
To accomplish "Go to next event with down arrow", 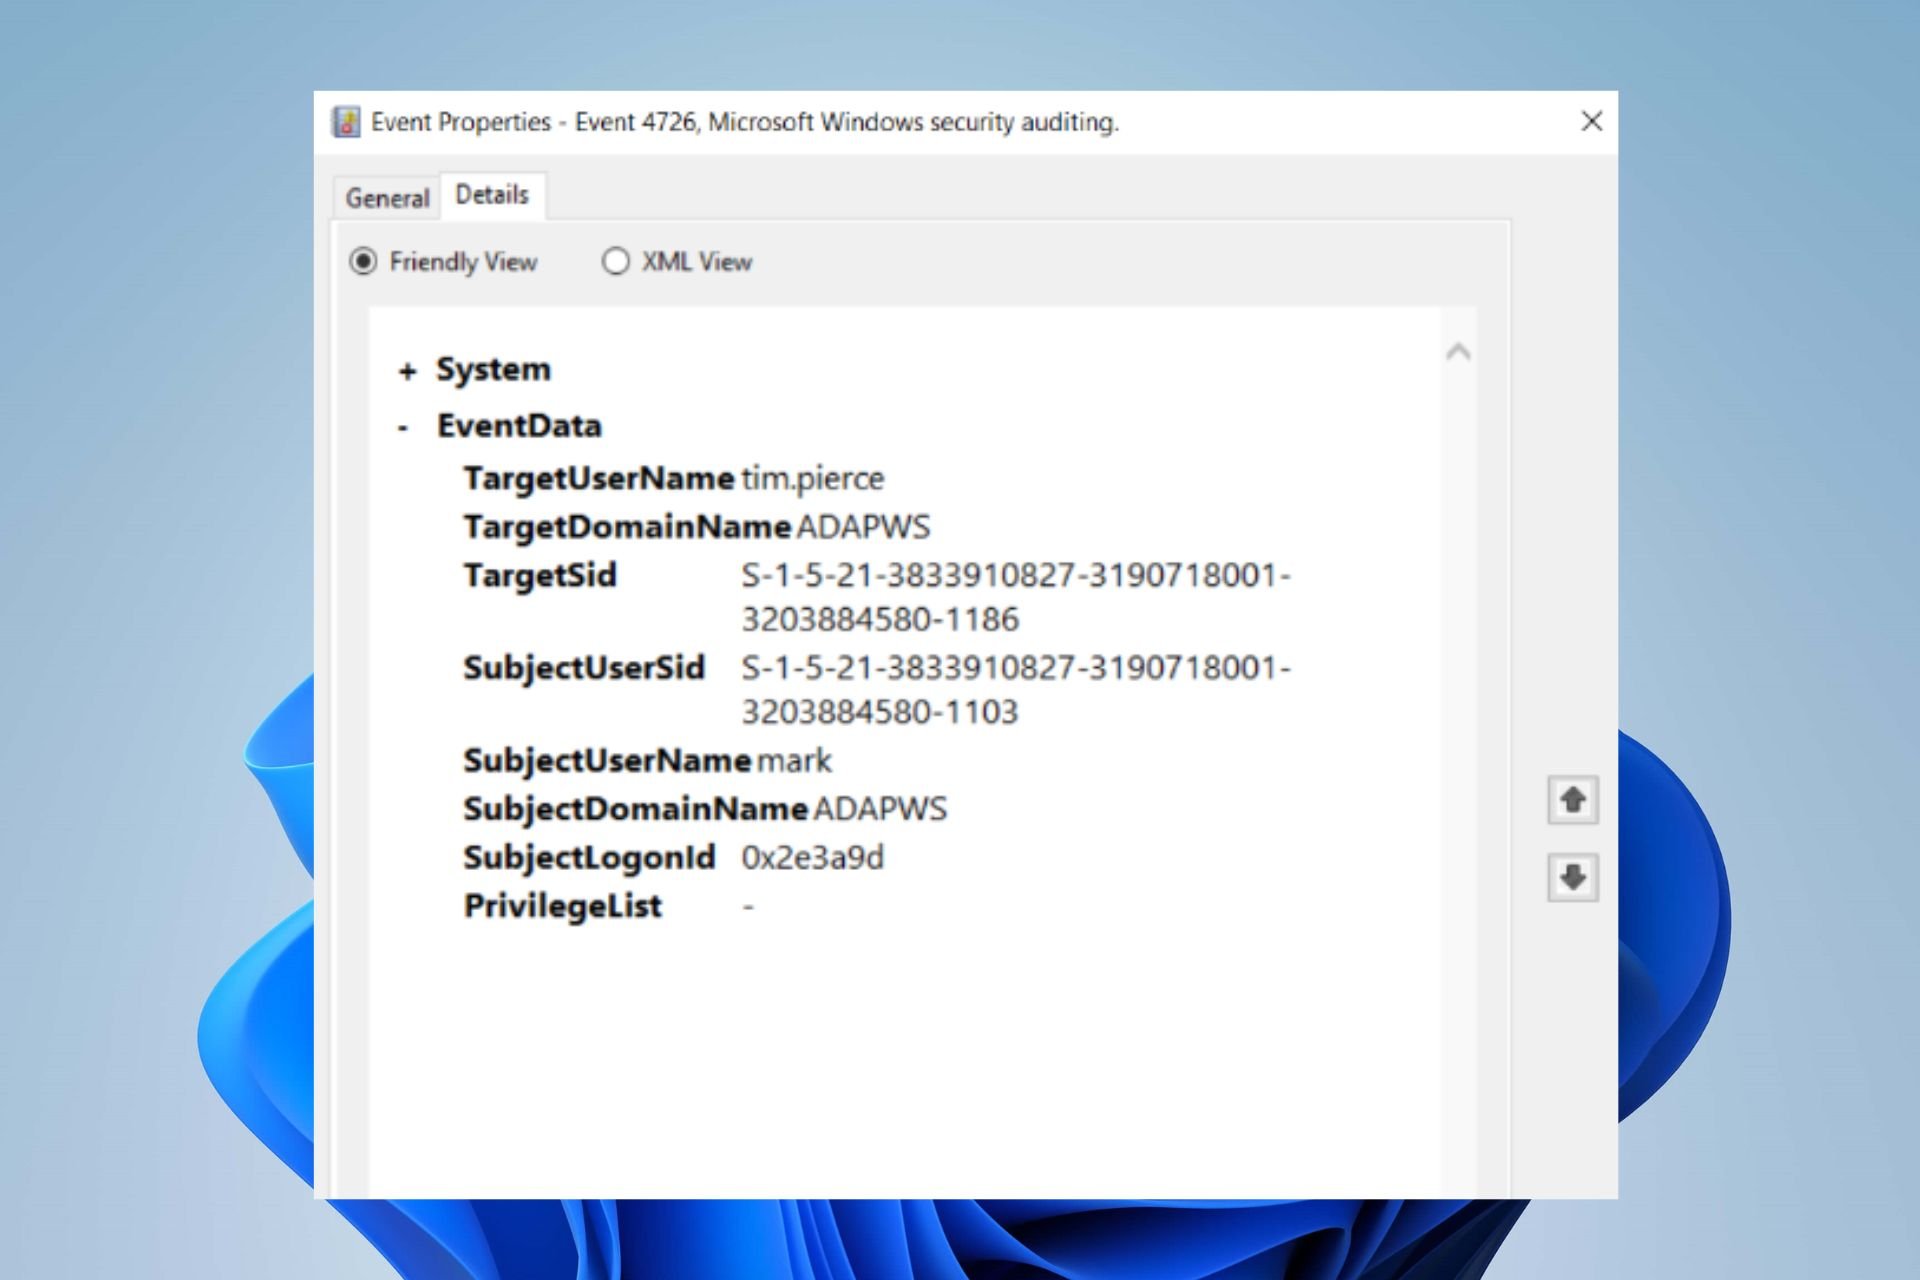I will coord(1573,878).
